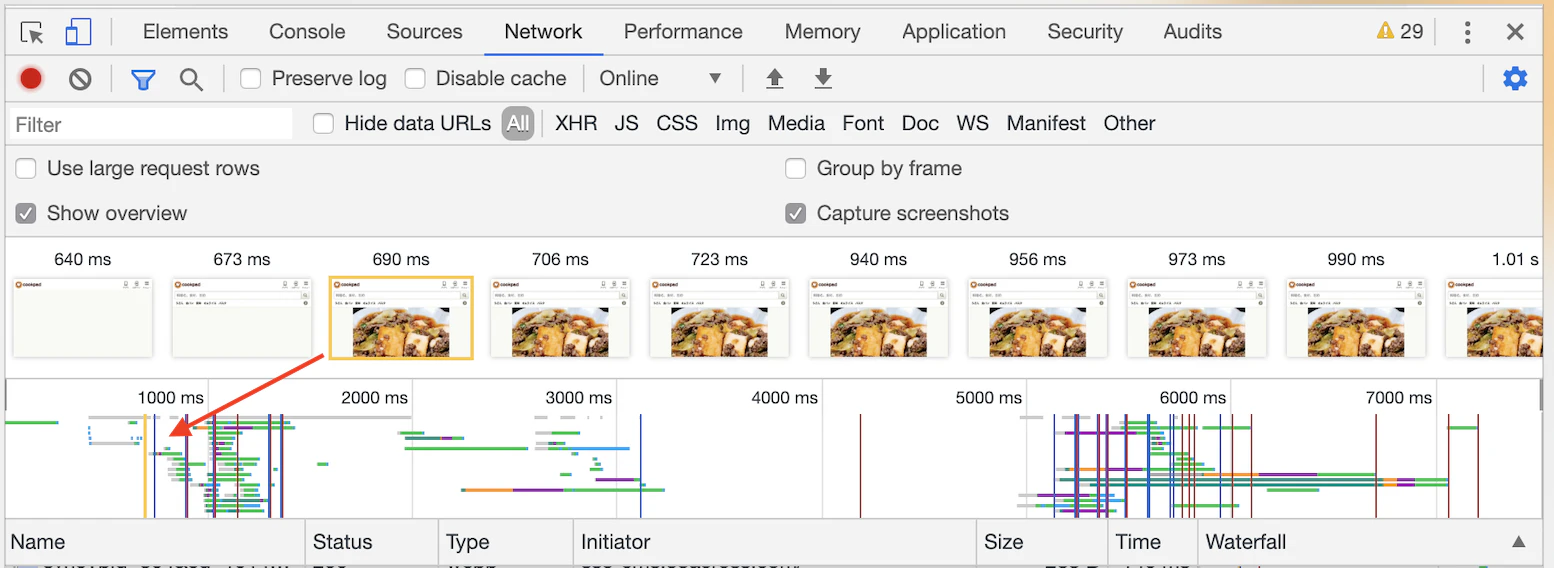Click the 29 warnings indicator
Screen dimensions: 1554x568
click(x=1400, y=32)
